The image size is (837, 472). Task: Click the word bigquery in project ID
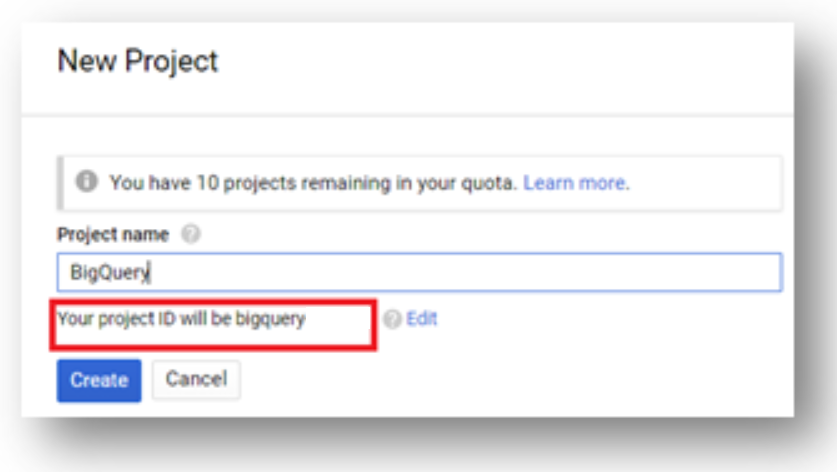271,319
